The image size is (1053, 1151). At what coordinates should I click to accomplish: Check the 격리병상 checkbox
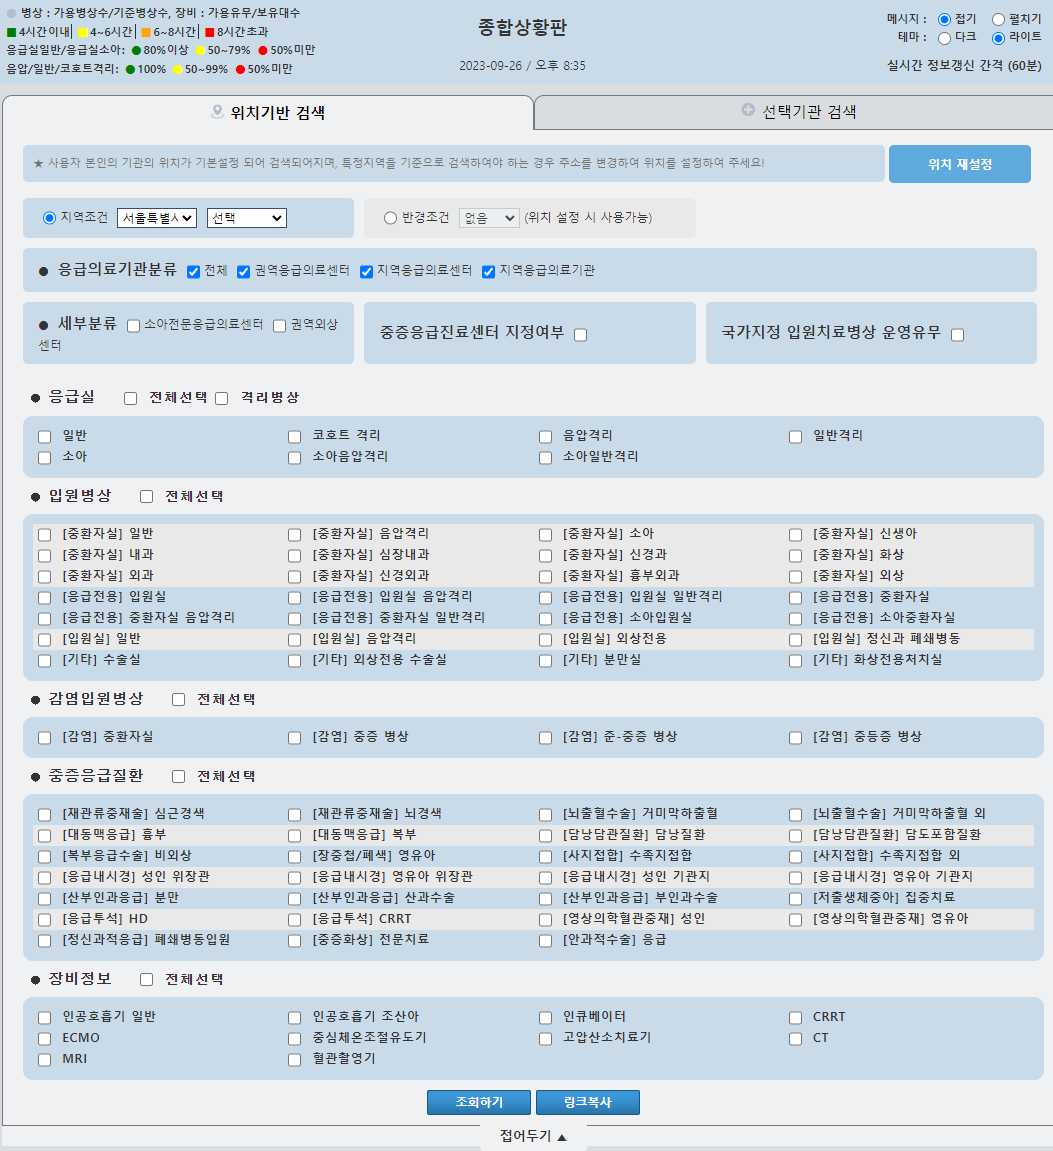pos(222,399)
